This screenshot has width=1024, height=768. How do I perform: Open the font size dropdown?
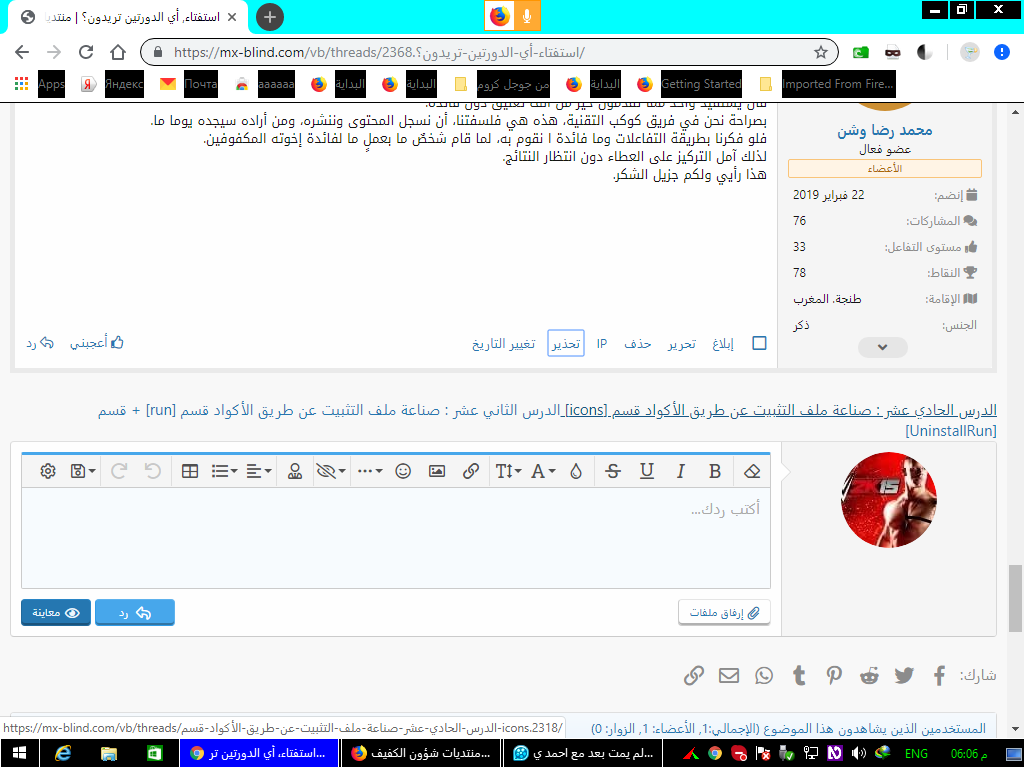coord(507,471)
